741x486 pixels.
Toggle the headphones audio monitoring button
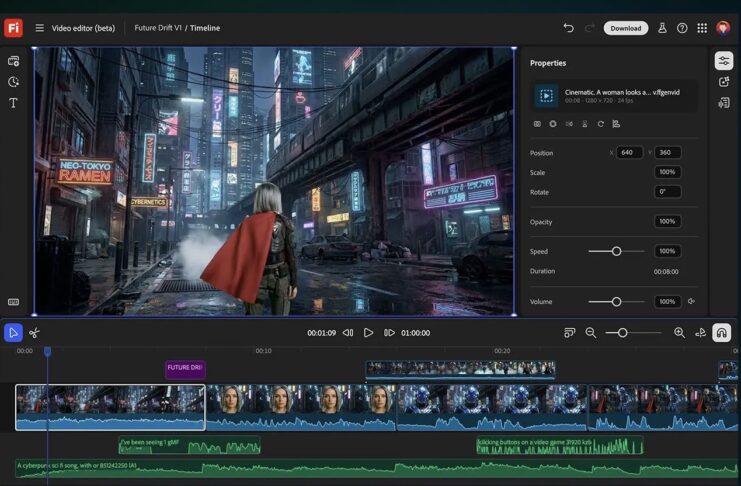(x=721, y=333)
